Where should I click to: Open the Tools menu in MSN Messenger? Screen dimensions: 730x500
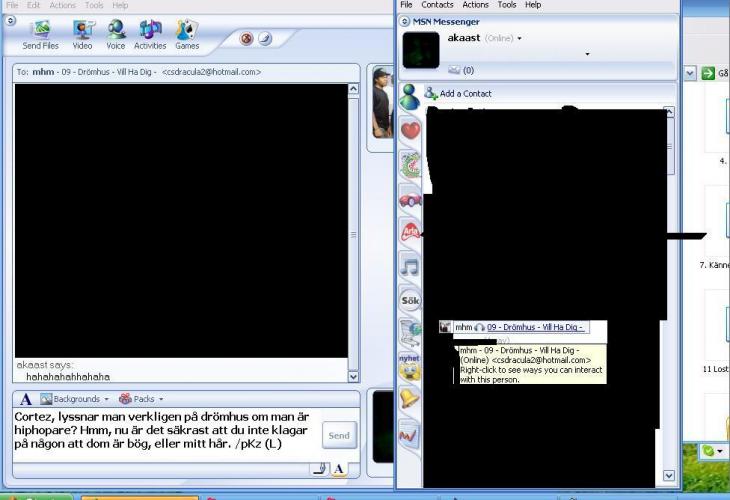pos(507,5)
